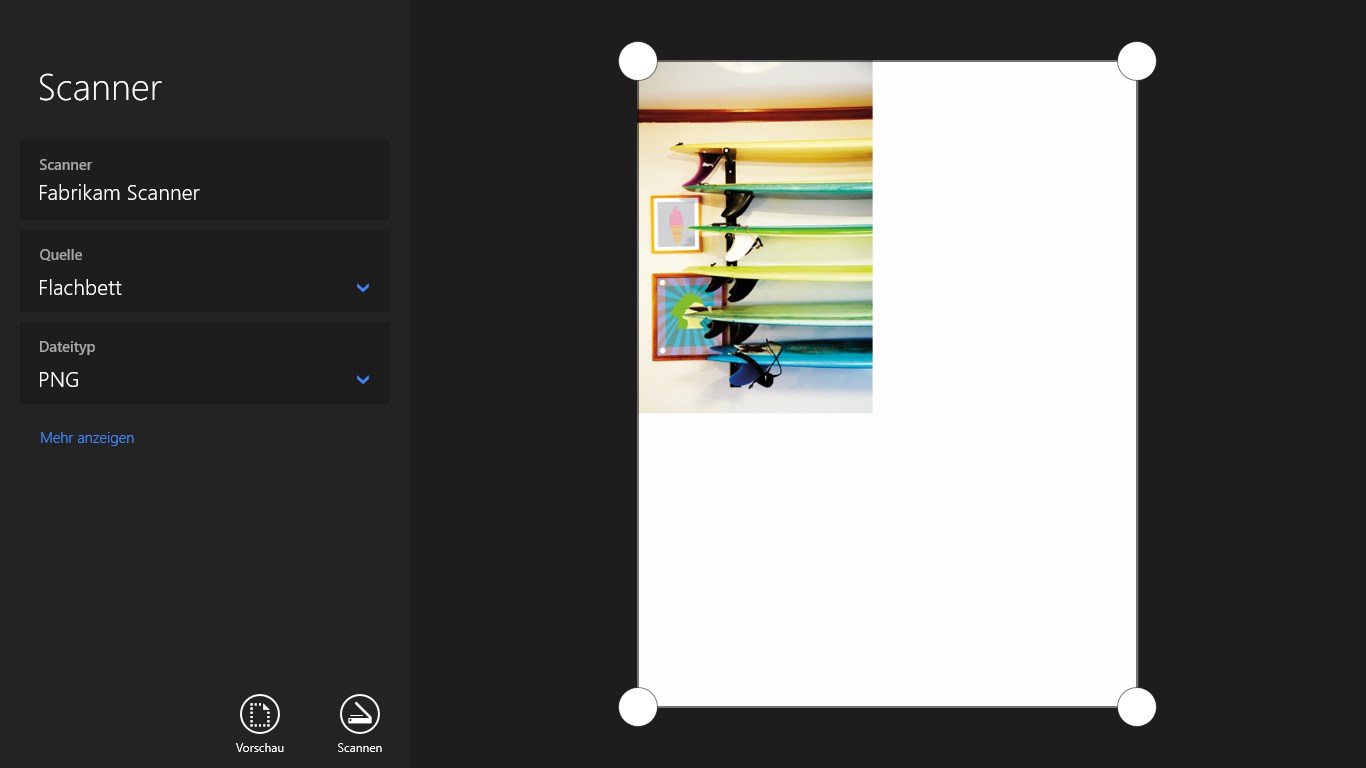
Task: Click the Vorschau text label
Action: coord(260,748)
